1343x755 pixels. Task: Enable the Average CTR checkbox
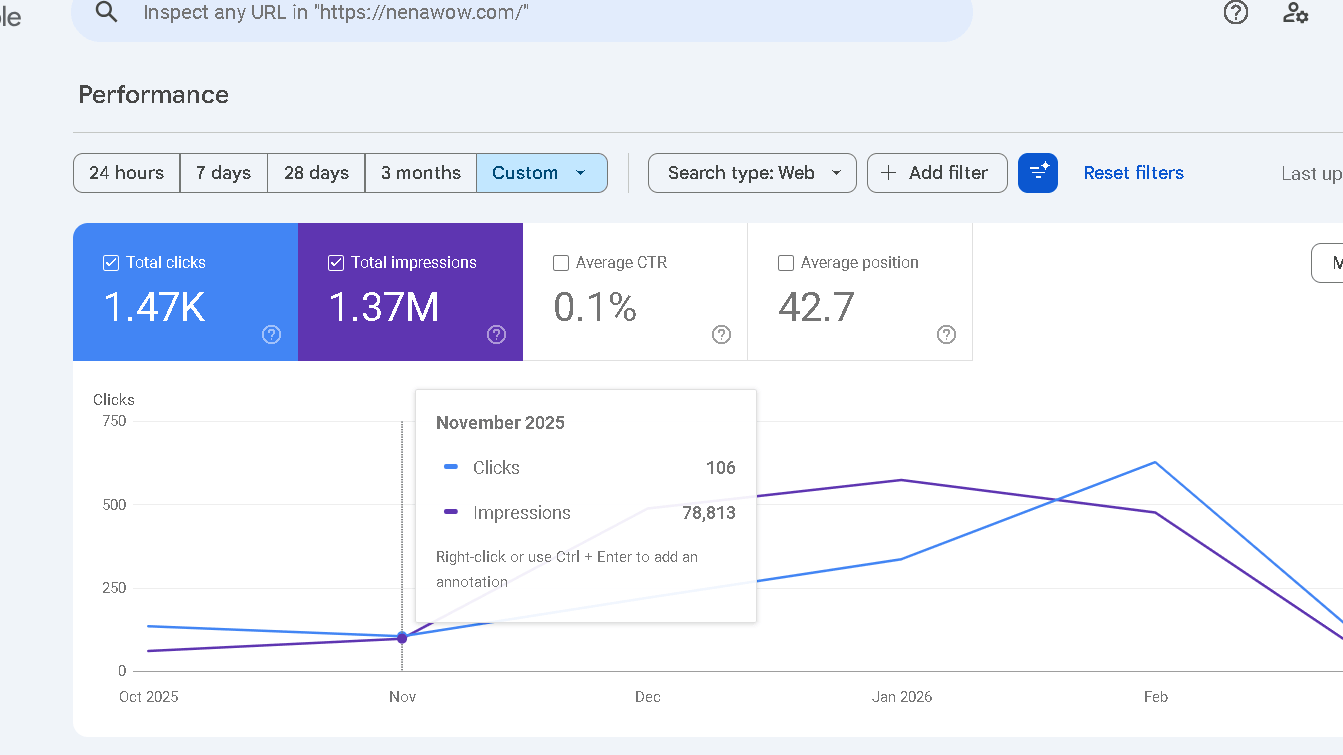pyautogui.click(x=561, y=262)
